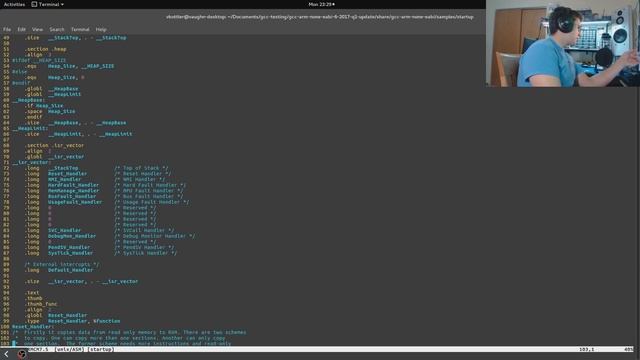Click the 103,1 cursor position indicator
640x360 pixels.
pyautogui.click(x=587, y=349)
